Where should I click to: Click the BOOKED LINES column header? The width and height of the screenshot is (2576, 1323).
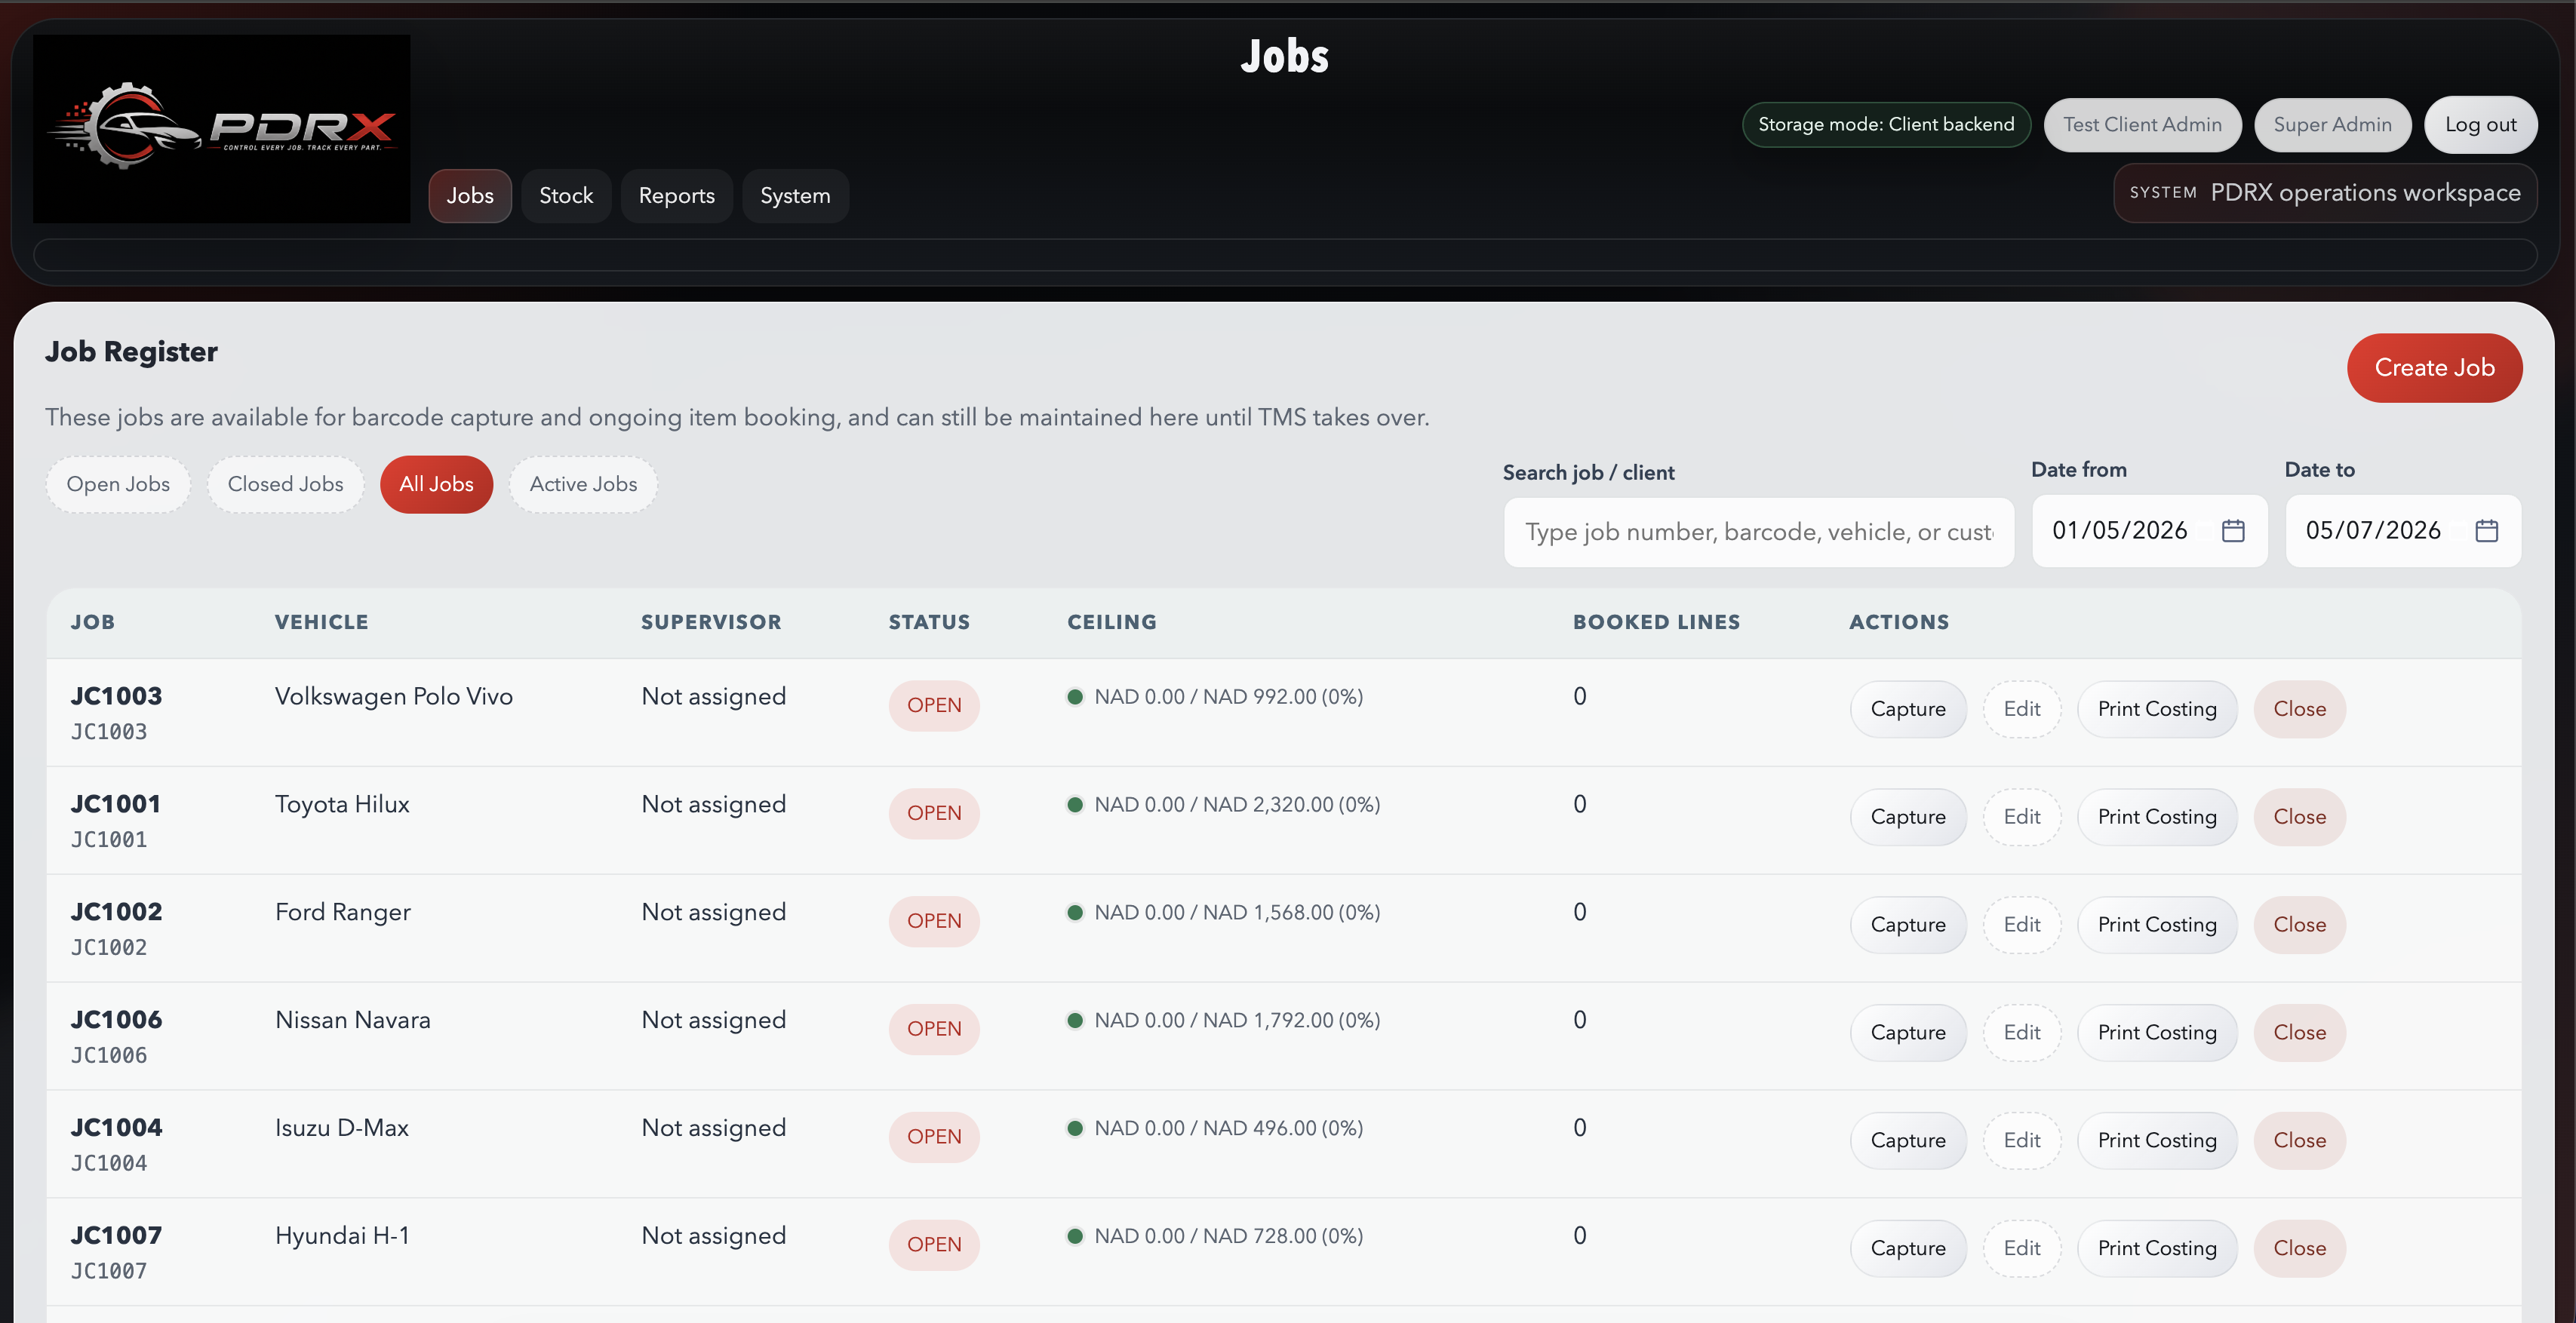(x=1656, y=622)
